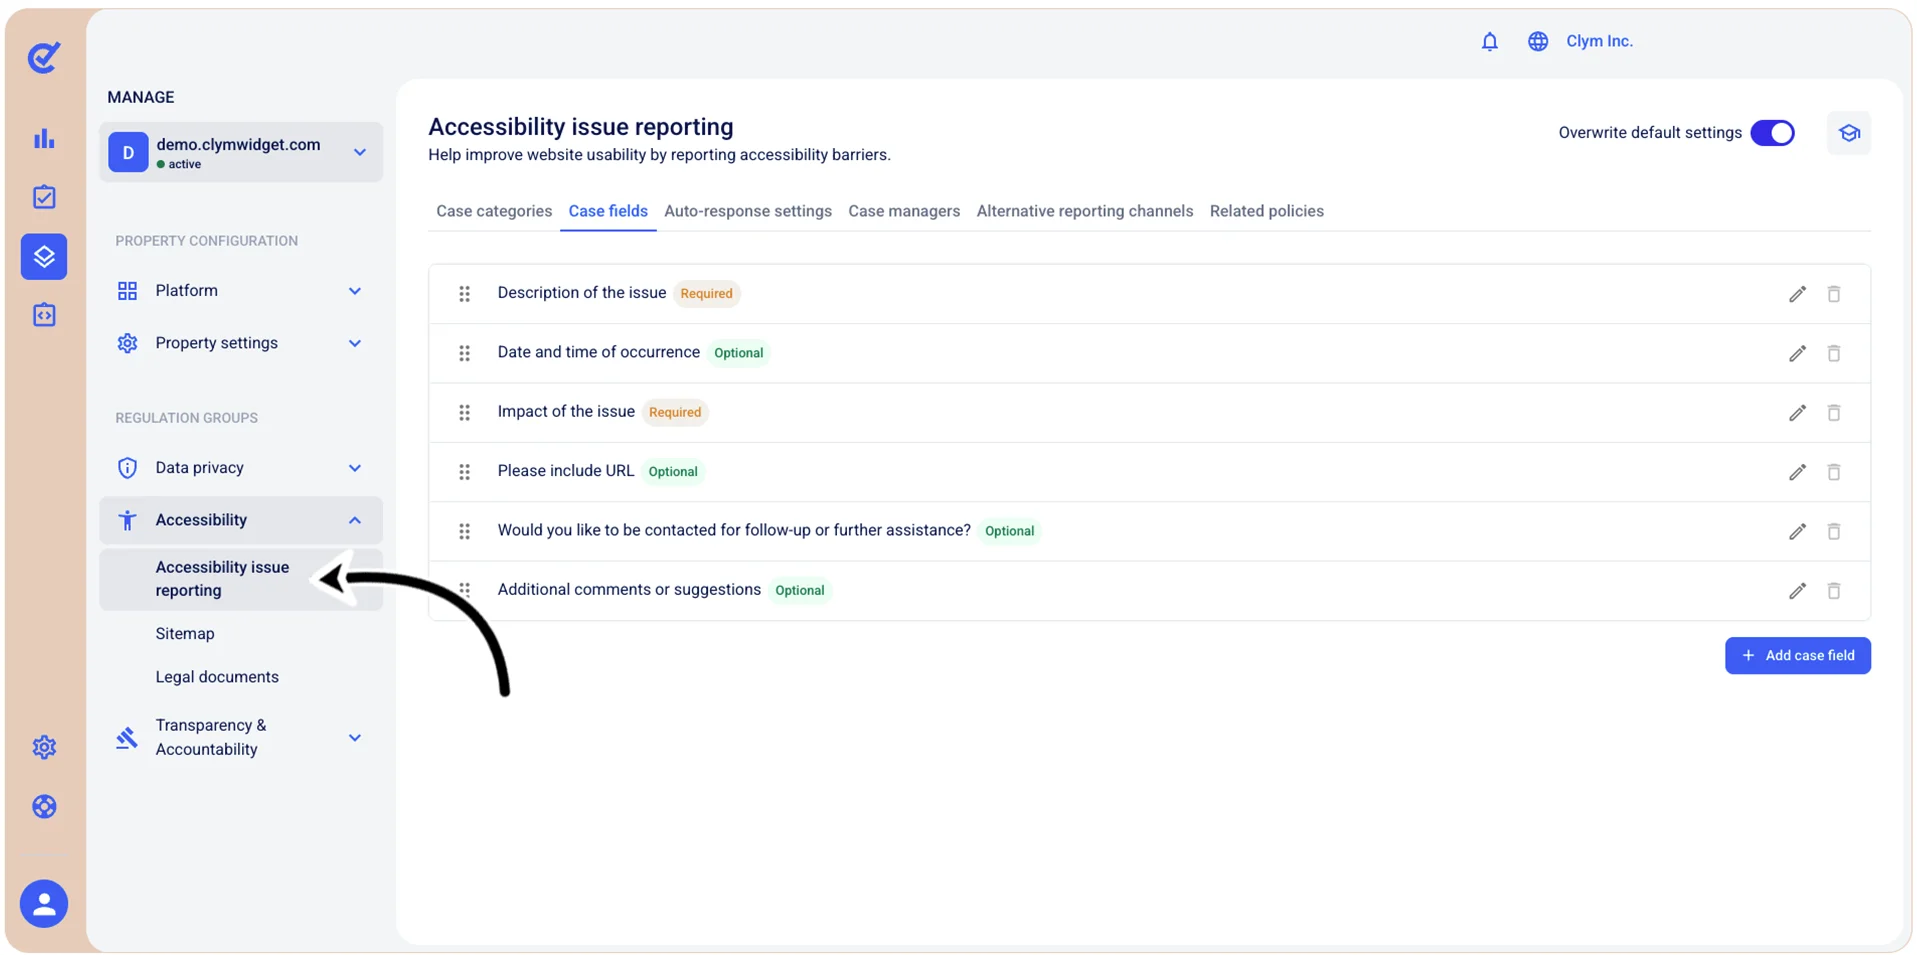Expand the Property settings section
This screenshot has height=955, width=1917.
241,343
